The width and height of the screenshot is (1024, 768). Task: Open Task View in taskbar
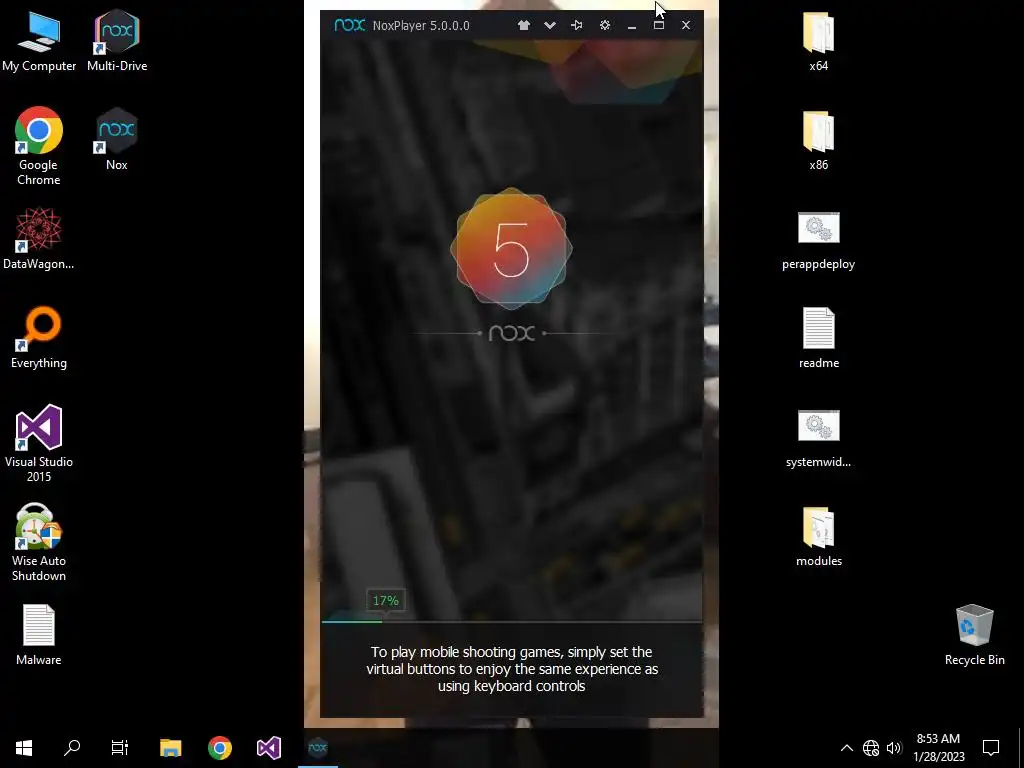tap(120, 748)
